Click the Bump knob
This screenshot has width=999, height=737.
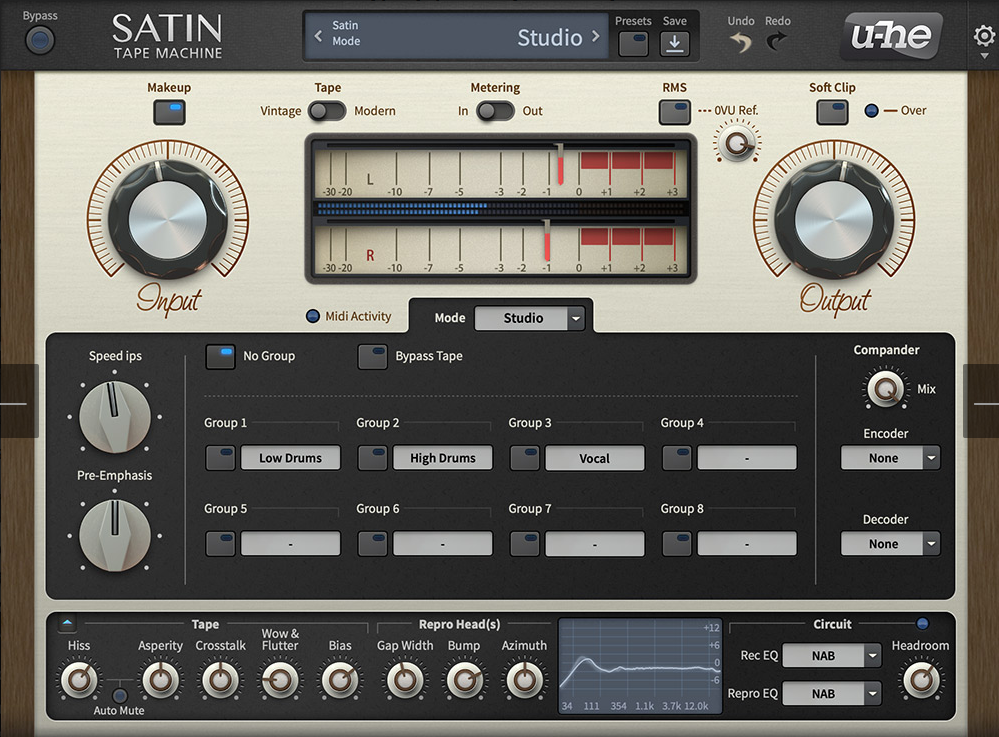click(464, 680)
